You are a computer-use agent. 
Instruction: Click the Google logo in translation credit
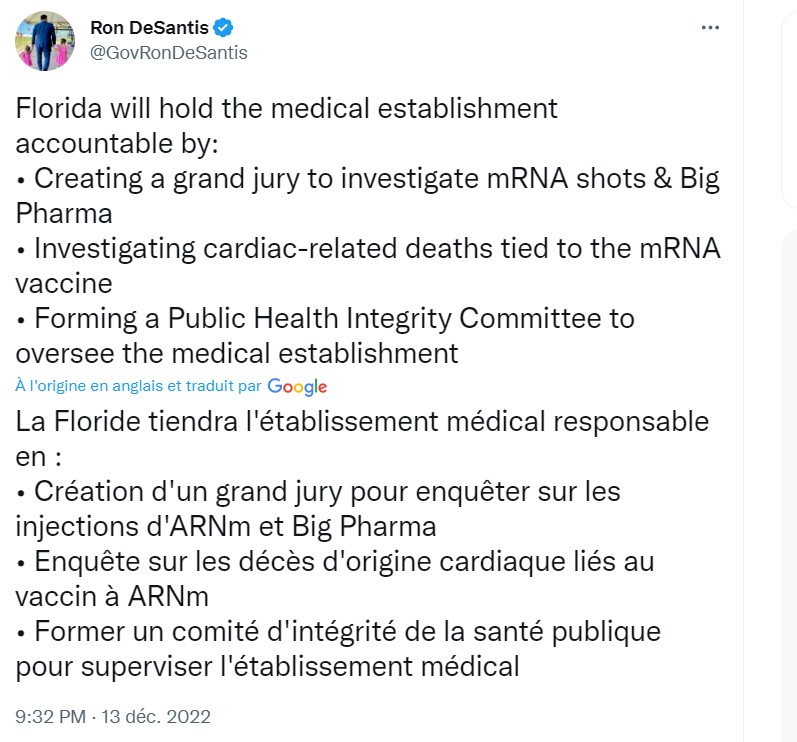(x=297, y=386)
